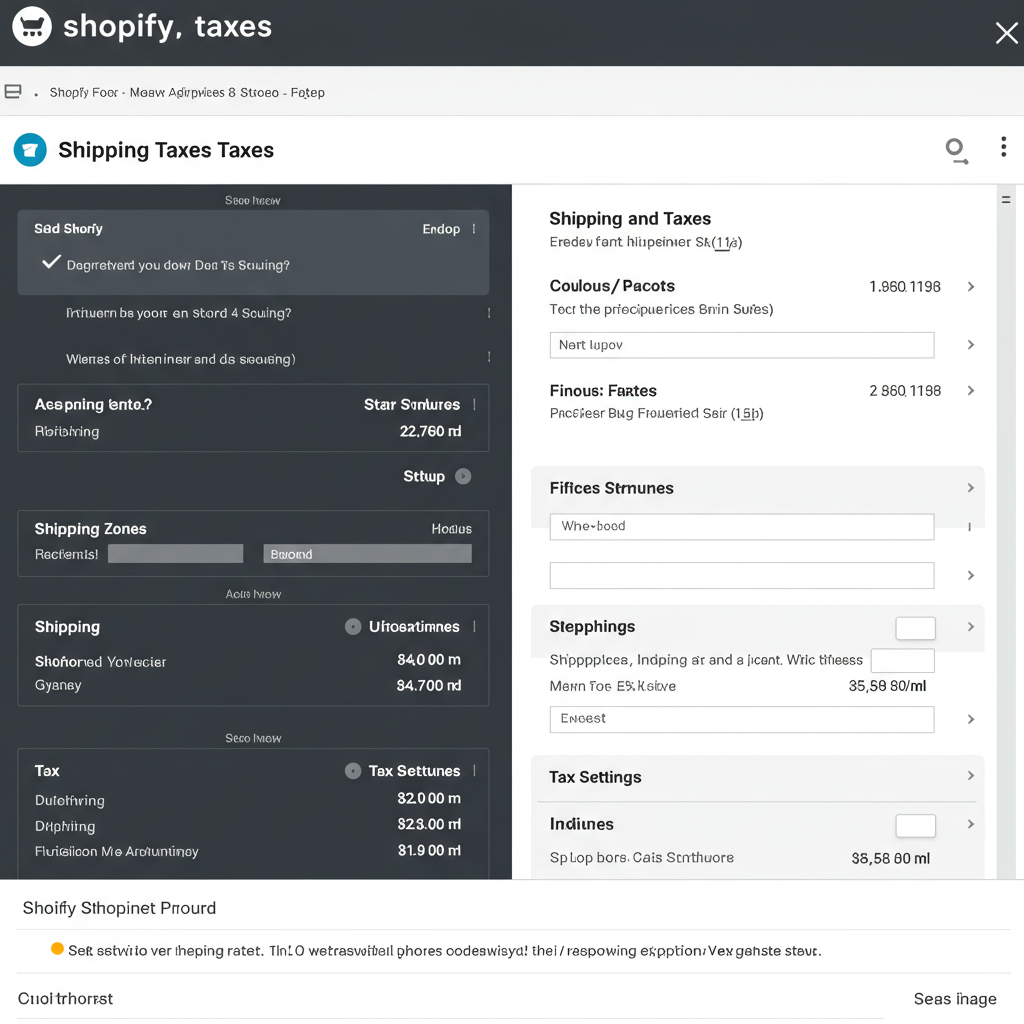Click the Reclemtsl gray bar
1024x1024 pixels.
pyautogui.click(x=176, y=554)
